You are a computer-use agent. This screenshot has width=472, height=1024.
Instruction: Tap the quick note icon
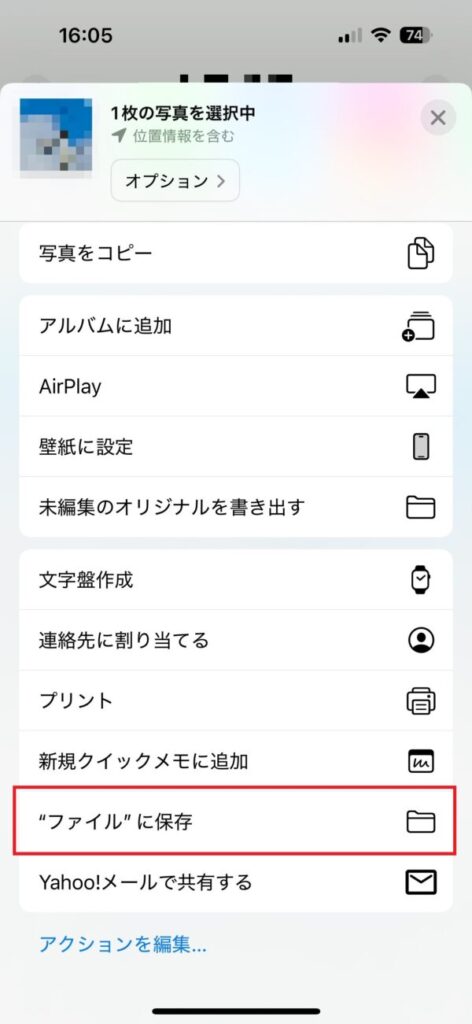pyautogui.click(x=421, y=761)
